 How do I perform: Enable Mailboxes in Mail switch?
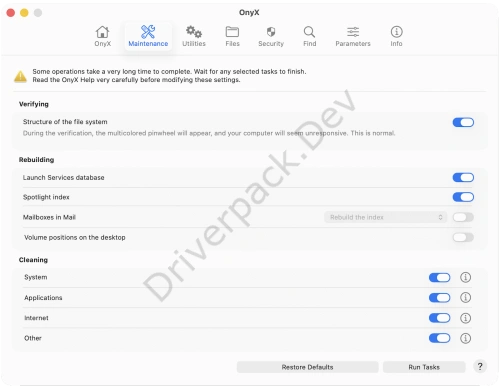click(x=463, y=217)
